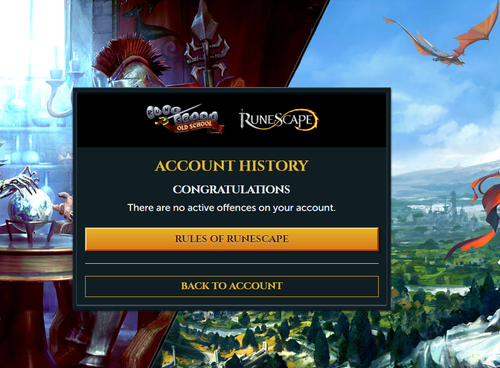Click the crystal globe on the table

click(x=29, y=207)
